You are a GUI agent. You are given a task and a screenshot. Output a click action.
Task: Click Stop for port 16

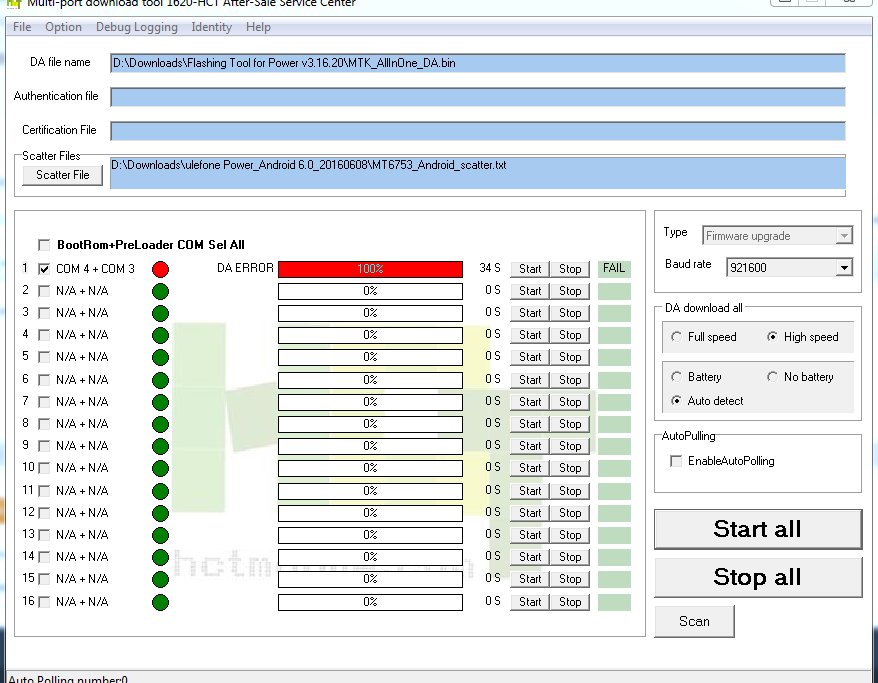click(x=570, y=602)
